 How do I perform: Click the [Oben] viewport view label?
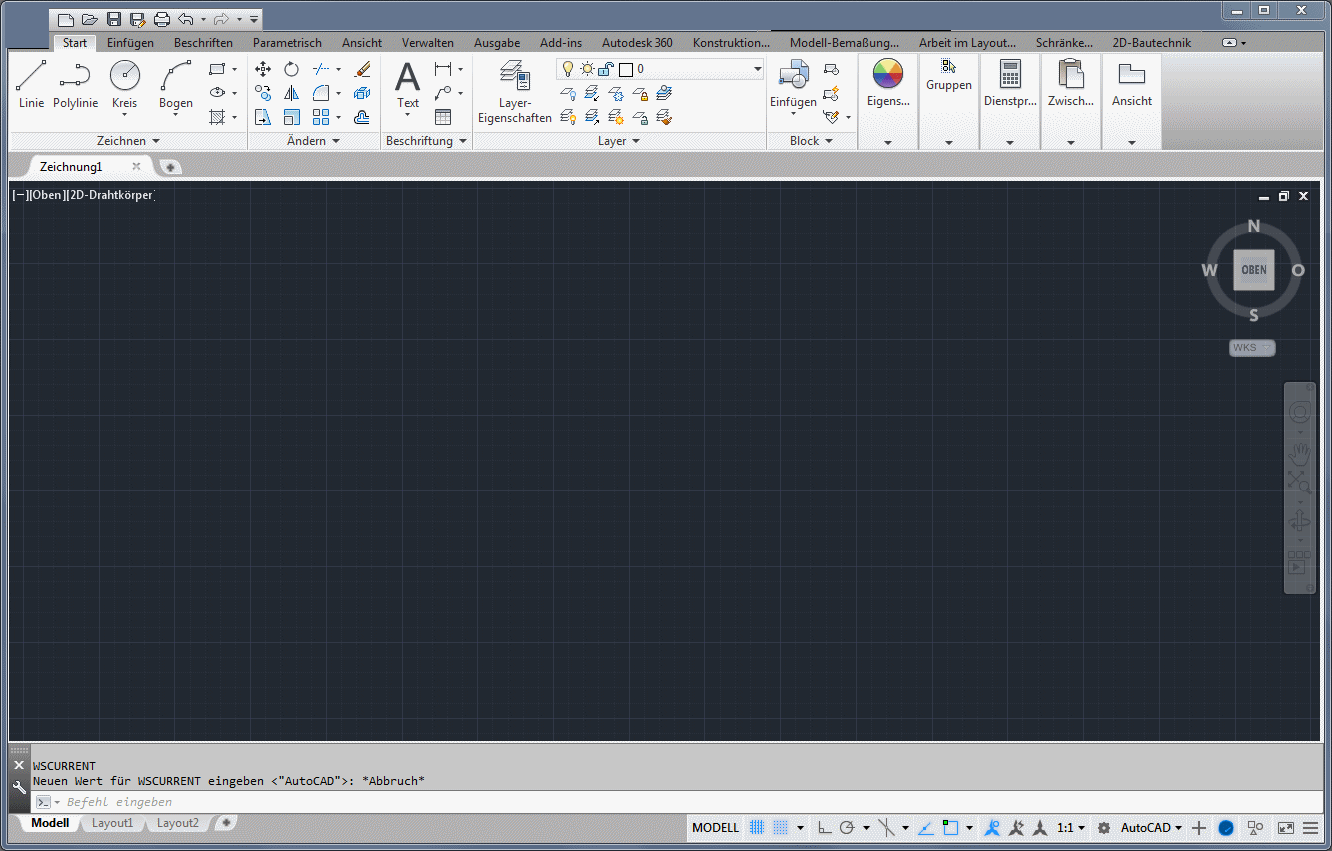coord(47,195)
